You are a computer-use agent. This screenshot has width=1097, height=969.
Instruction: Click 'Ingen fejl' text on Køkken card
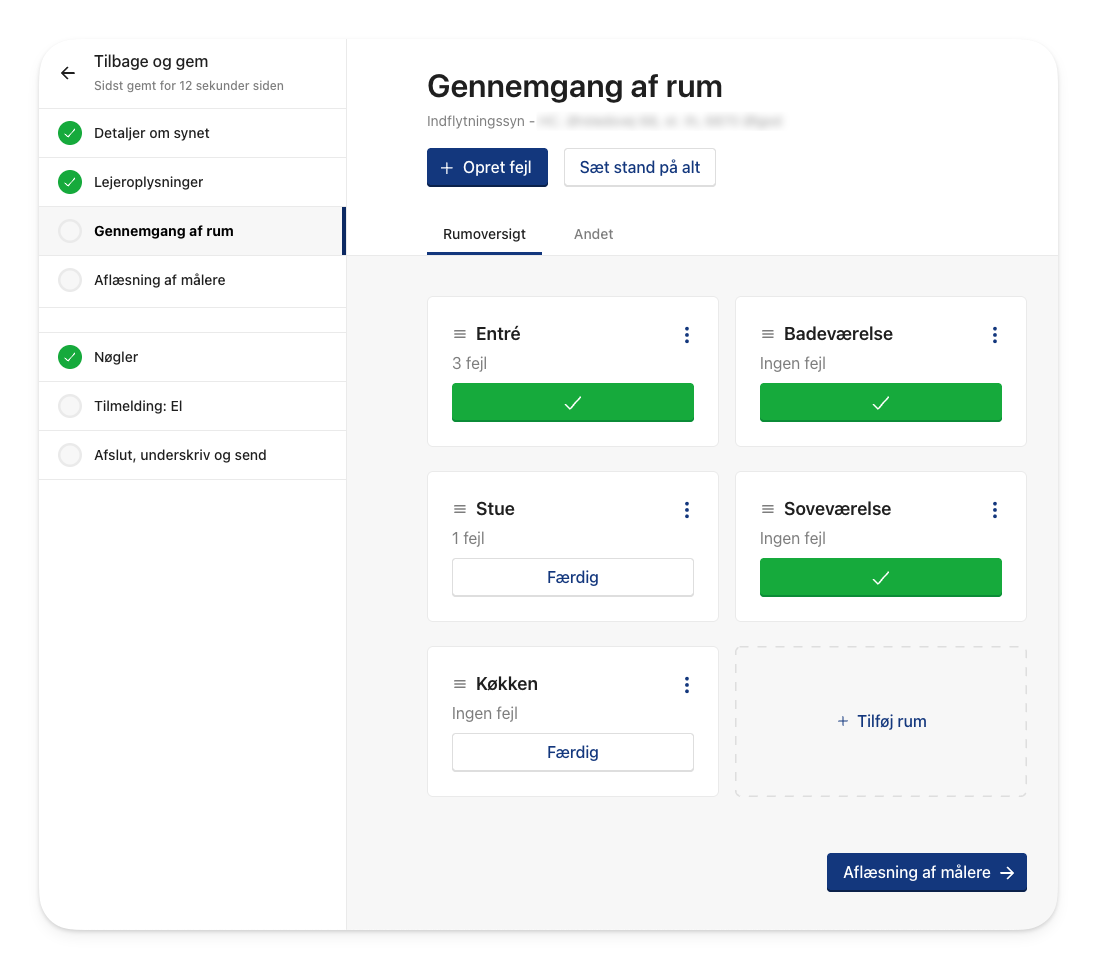(485, 713)
